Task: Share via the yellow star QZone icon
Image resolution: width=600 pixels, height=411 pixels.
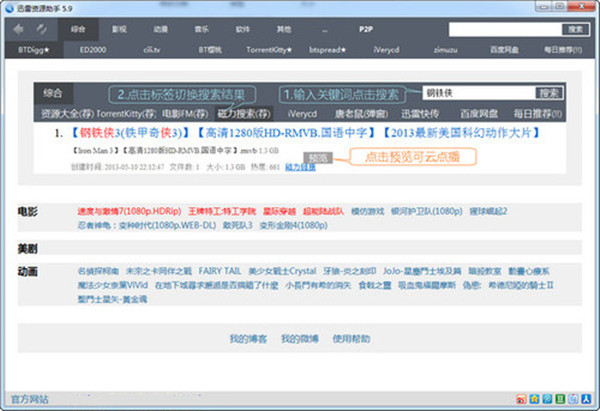Action: pyautogui.click(x=534, y=399)
